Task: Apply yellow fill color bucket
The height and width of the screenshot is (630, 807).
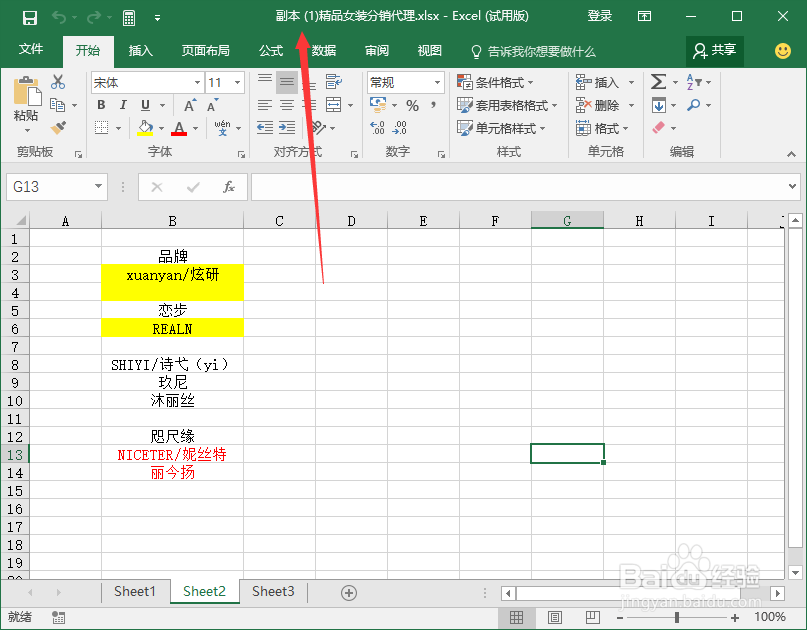Action: [x=146, y=128]
